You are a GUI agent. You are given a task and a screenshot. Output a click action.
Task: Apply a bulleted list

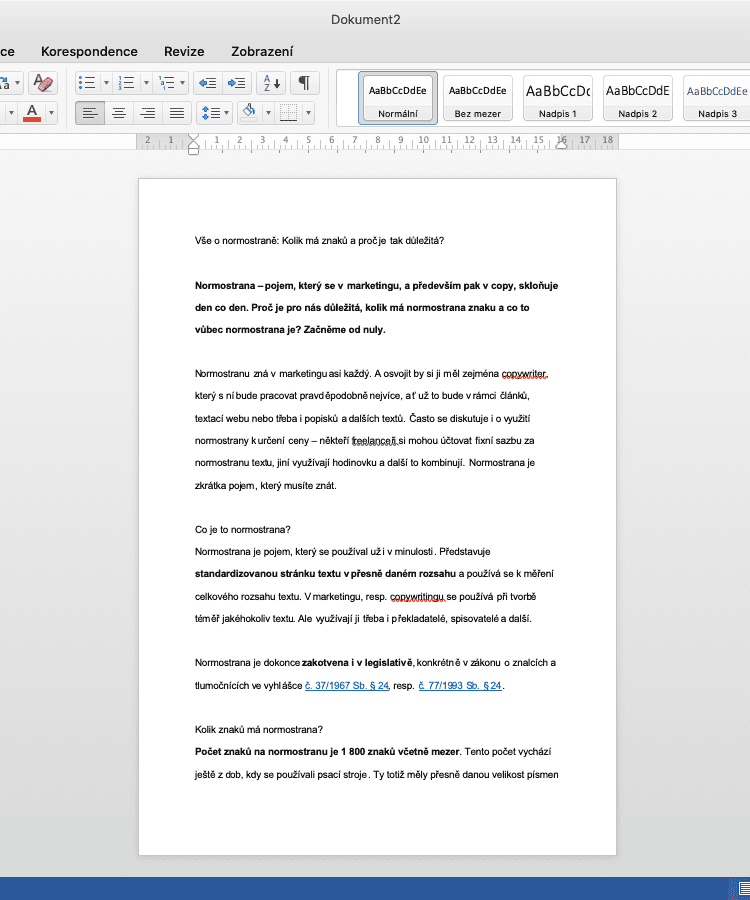(x=87, y=82)
